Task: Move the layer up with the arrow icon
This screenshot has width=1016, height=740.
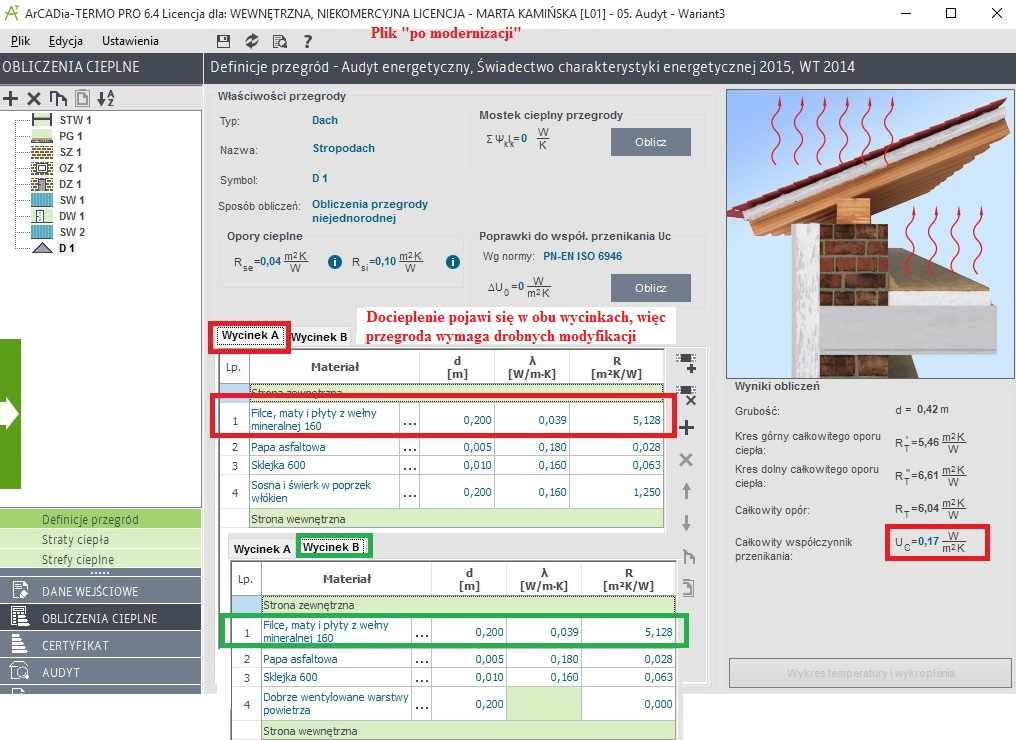Action: point(686,491)
